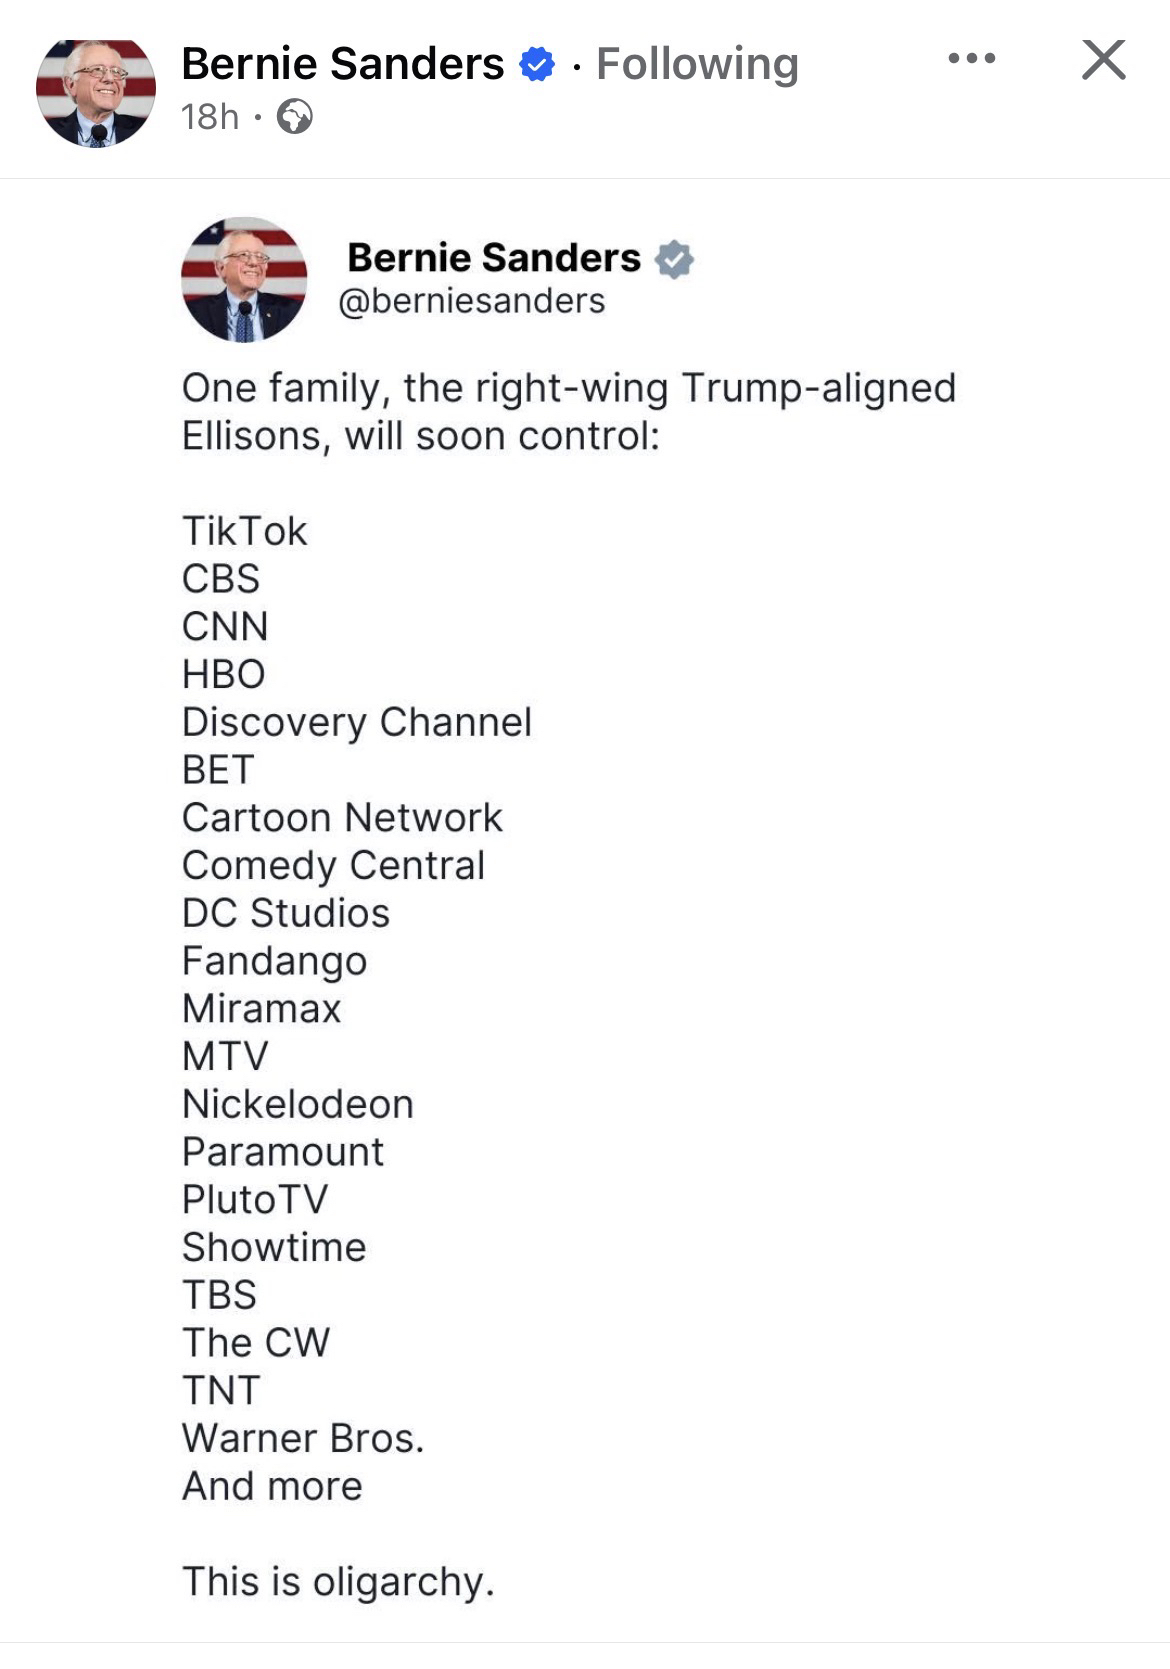Viewport: 1170px width, 1669px height.
Task: Open the header profile picture of Bernie Sanders
Action: (x=96, y=93)
